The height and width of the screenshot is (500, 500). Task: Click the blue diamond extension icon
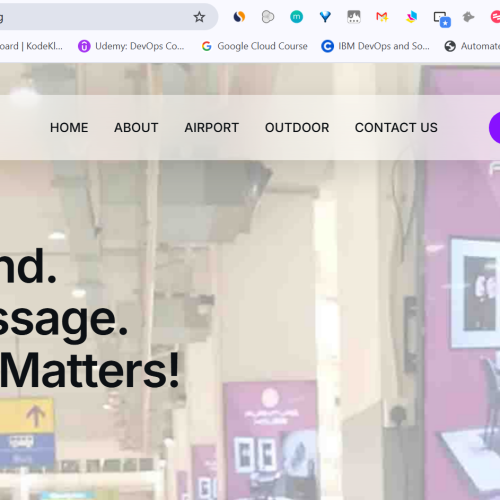[325, 17]
